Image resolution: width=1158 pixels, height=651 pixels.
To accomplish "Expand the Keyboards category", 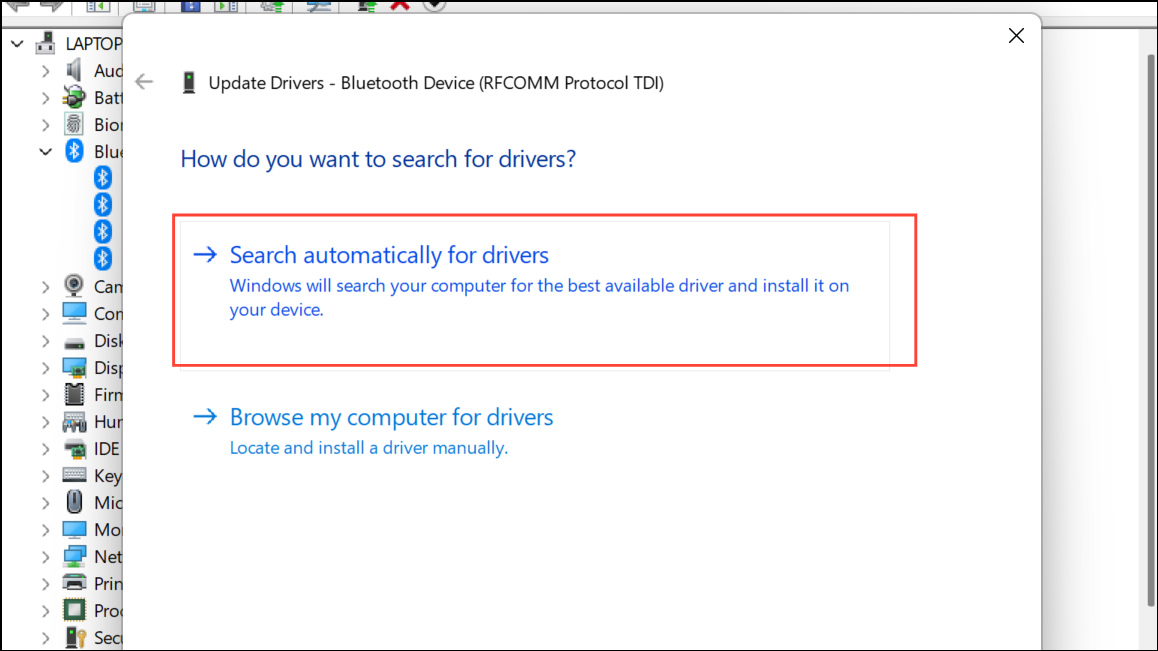I will tap(45, 475).
